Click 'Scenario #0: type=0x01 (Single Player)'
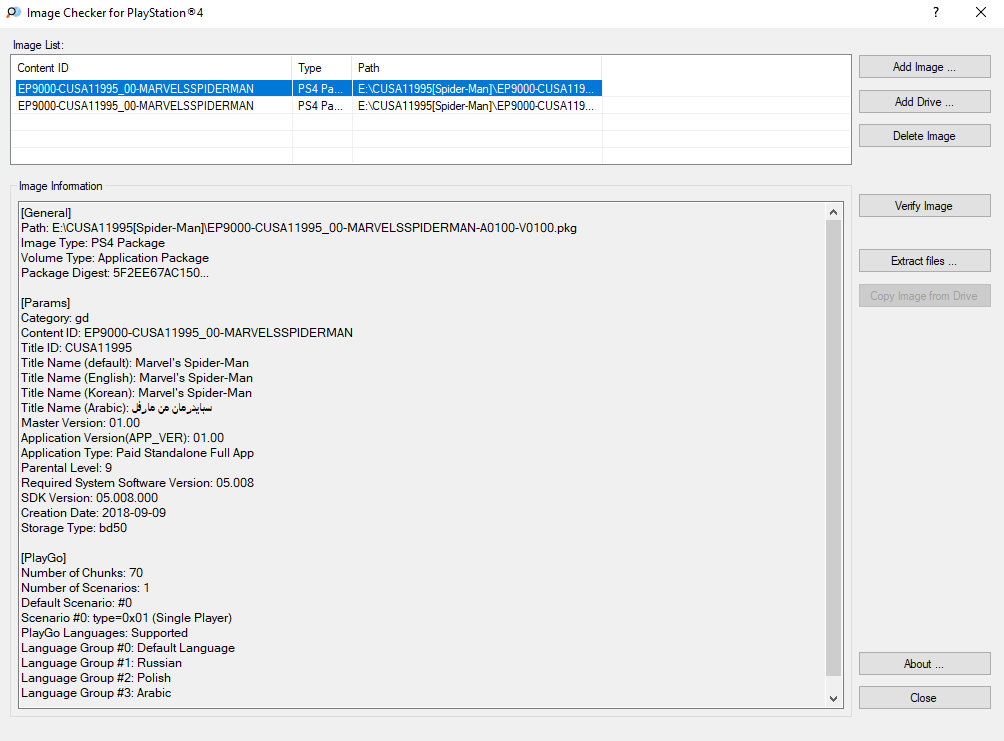 point(127,618)
